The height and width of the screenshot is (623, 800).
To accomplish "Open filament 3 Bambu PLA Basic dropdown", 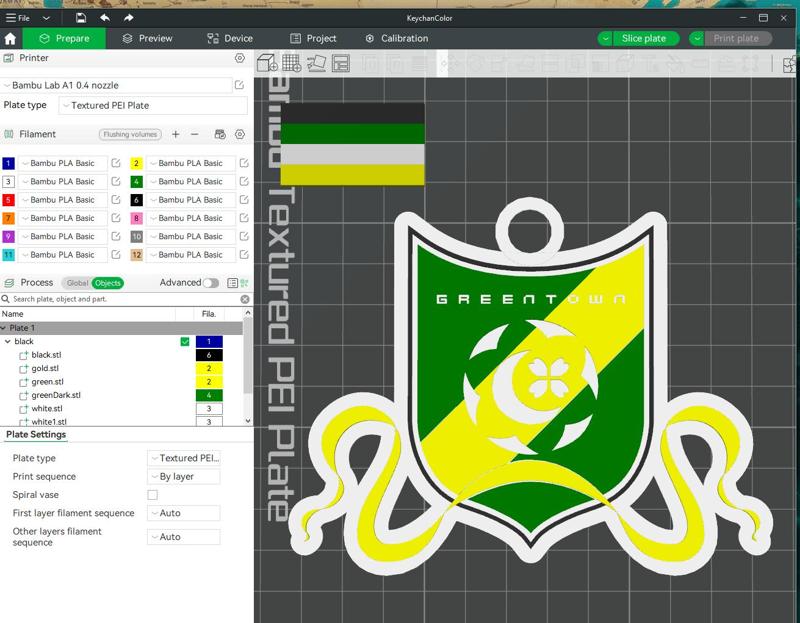I will pyautogui.click(x=63, y=182).
